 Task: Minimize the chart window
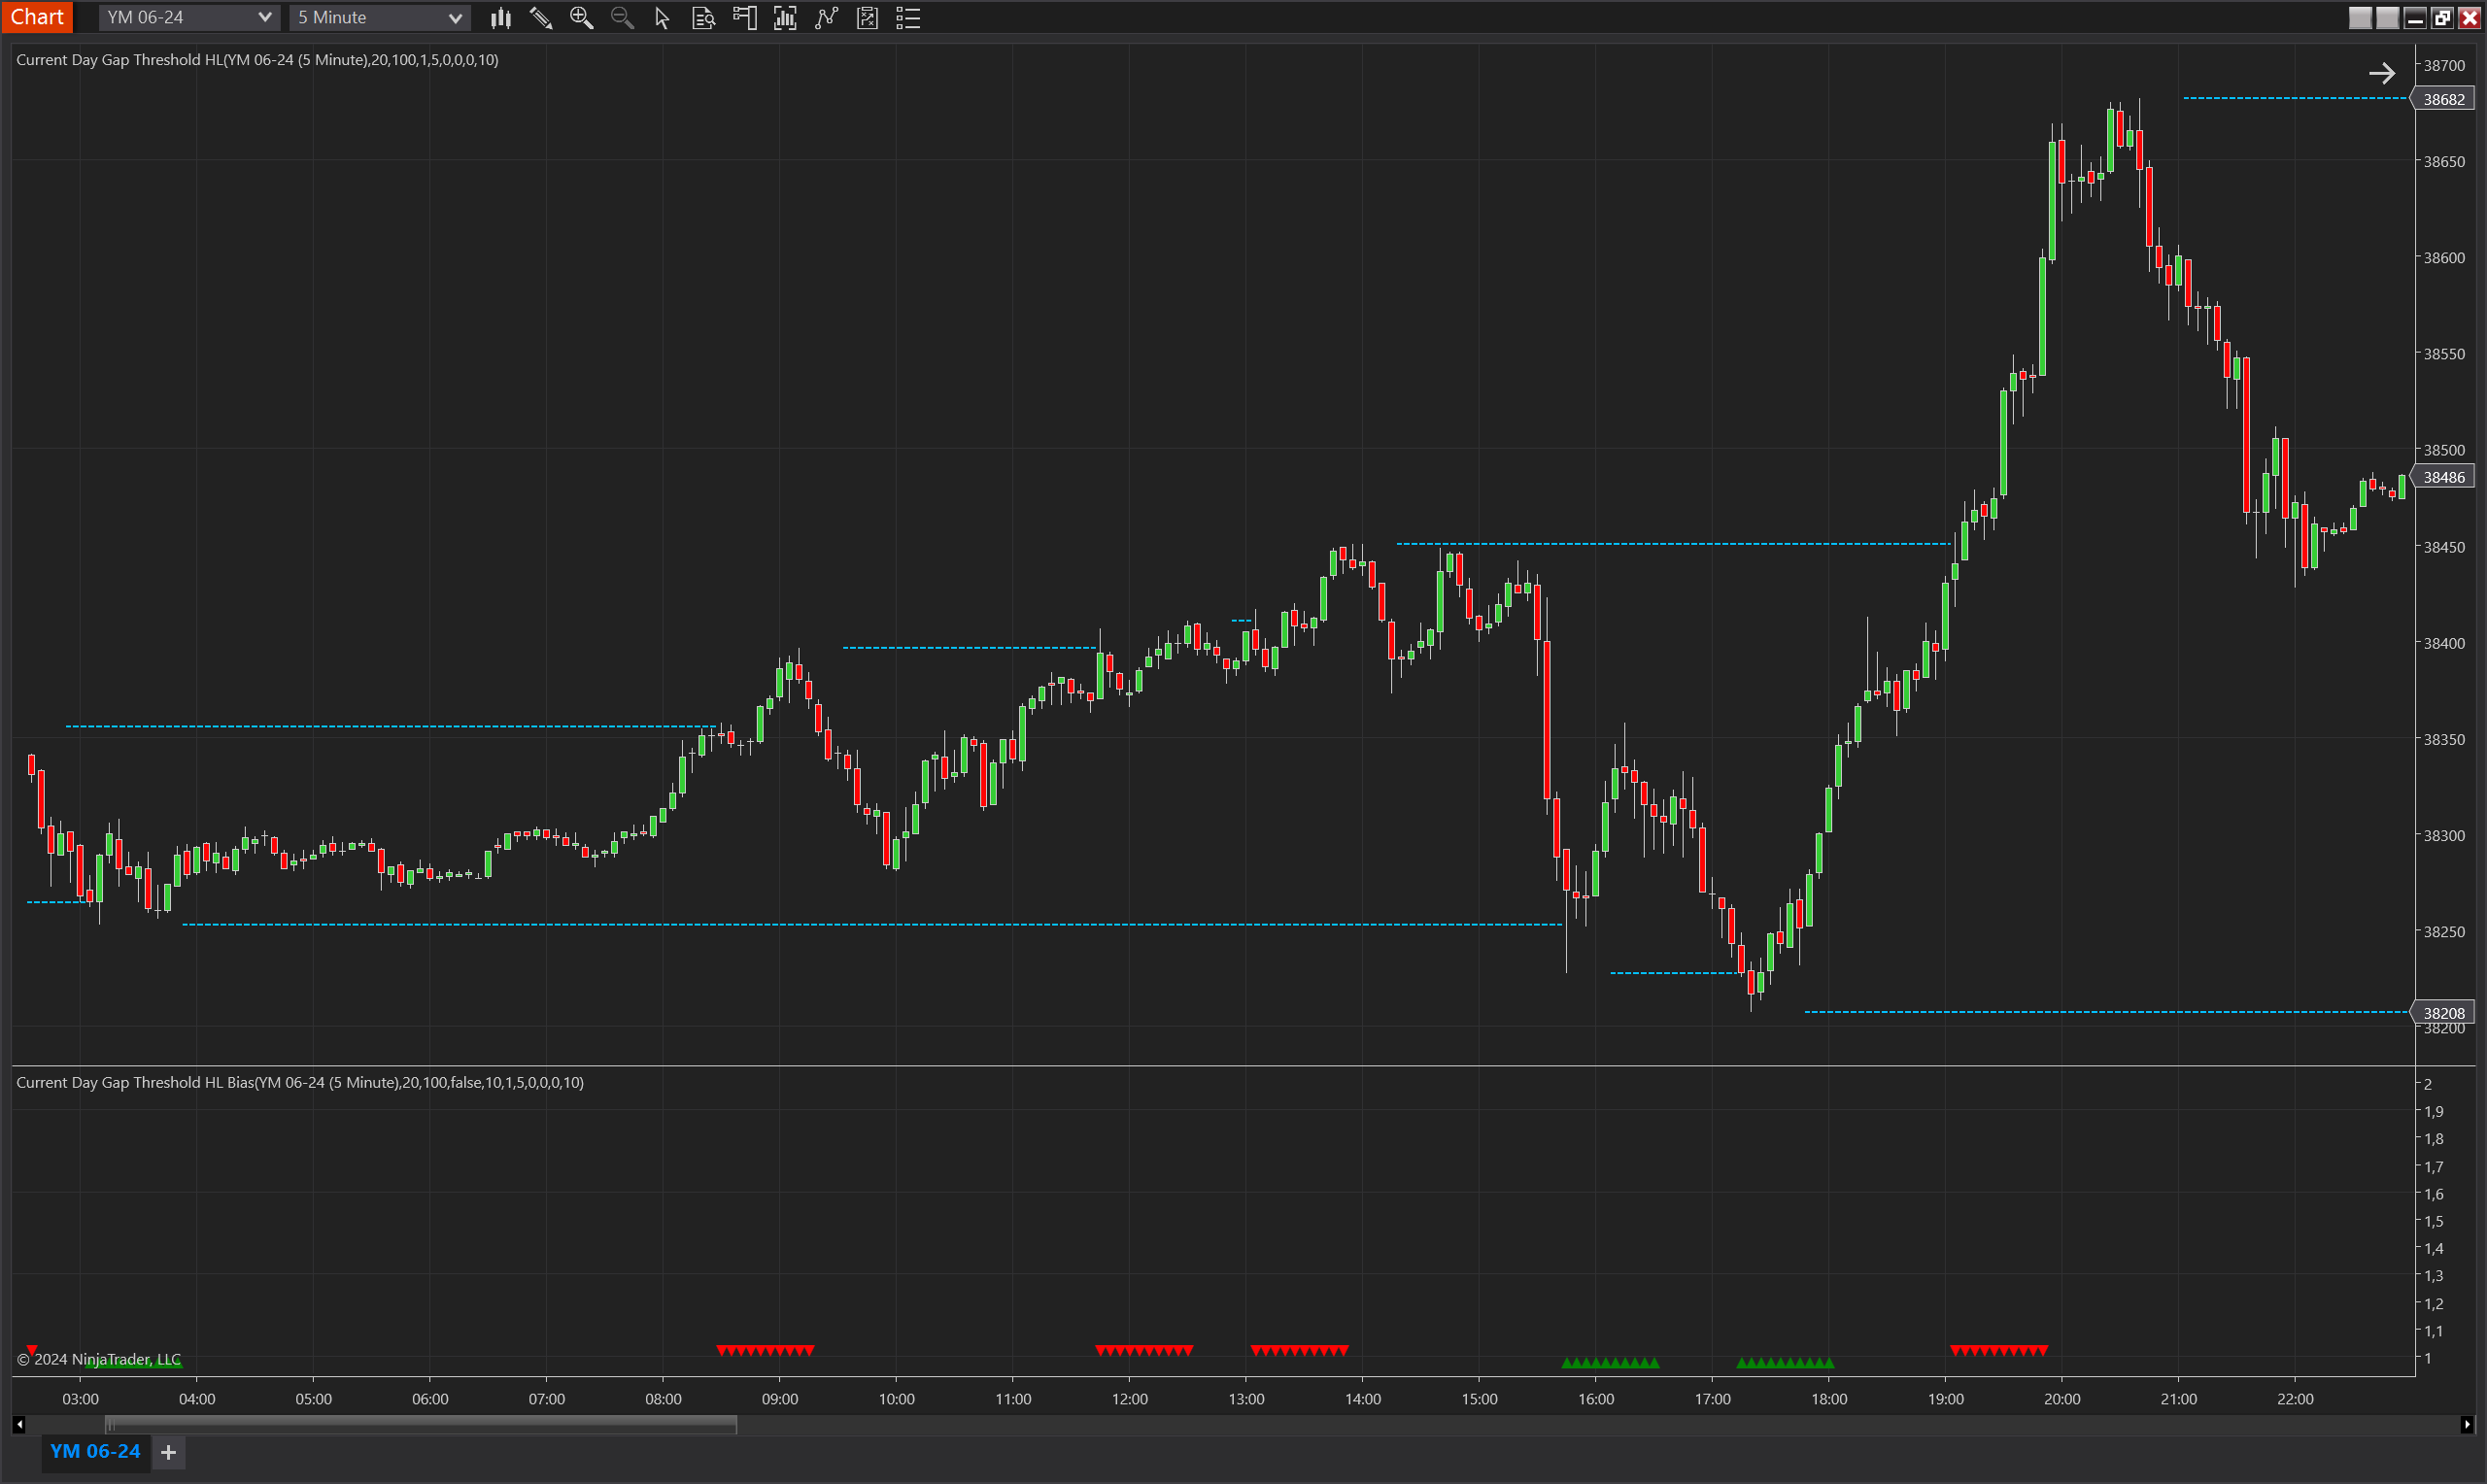click(x=2415, y=17)
